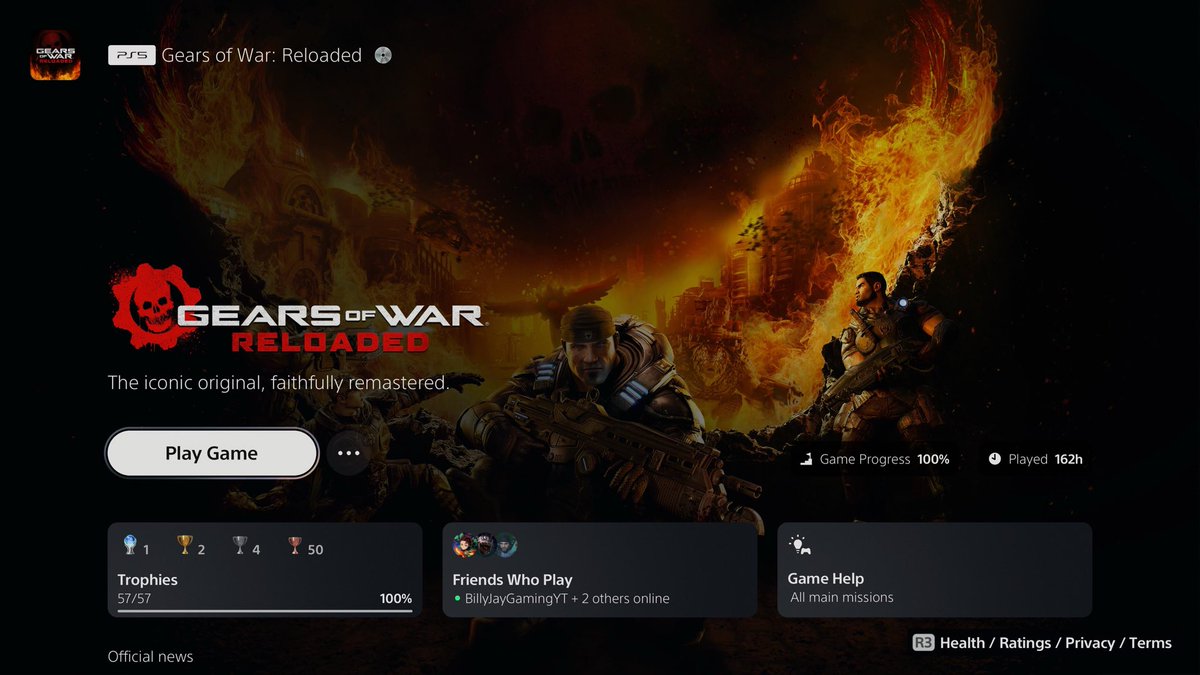The height and width of the screenshot is (675, 1200).
Task: Click the silver trophy icon
Action: 239,545
